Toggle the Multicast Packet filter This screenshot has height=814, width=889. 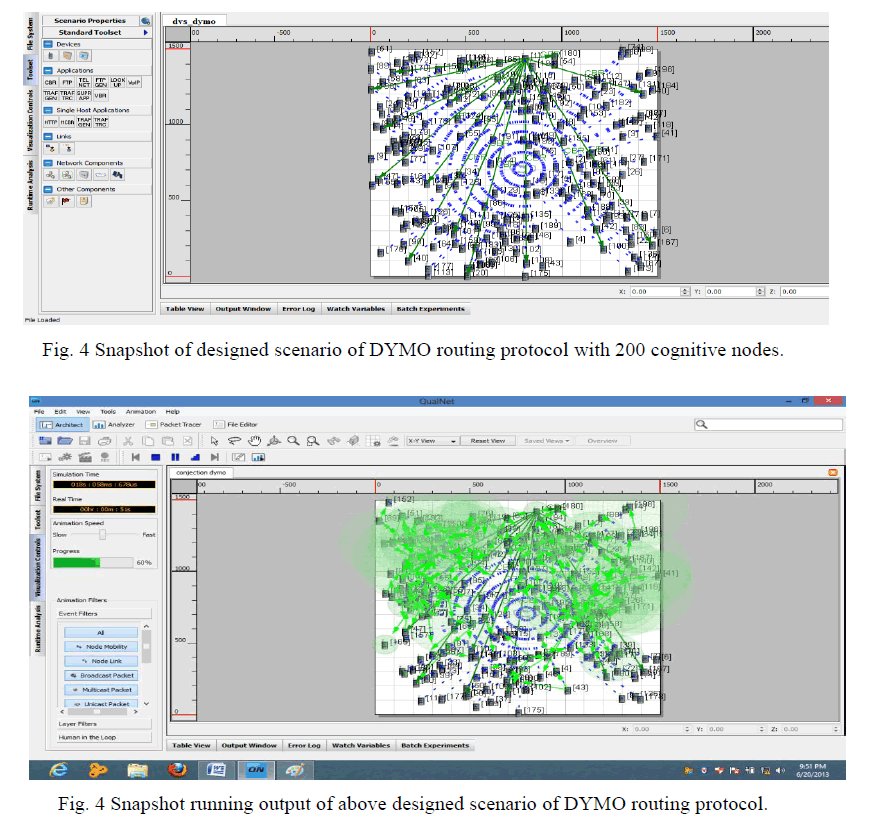pyautogui.click(x=100, y=690)
